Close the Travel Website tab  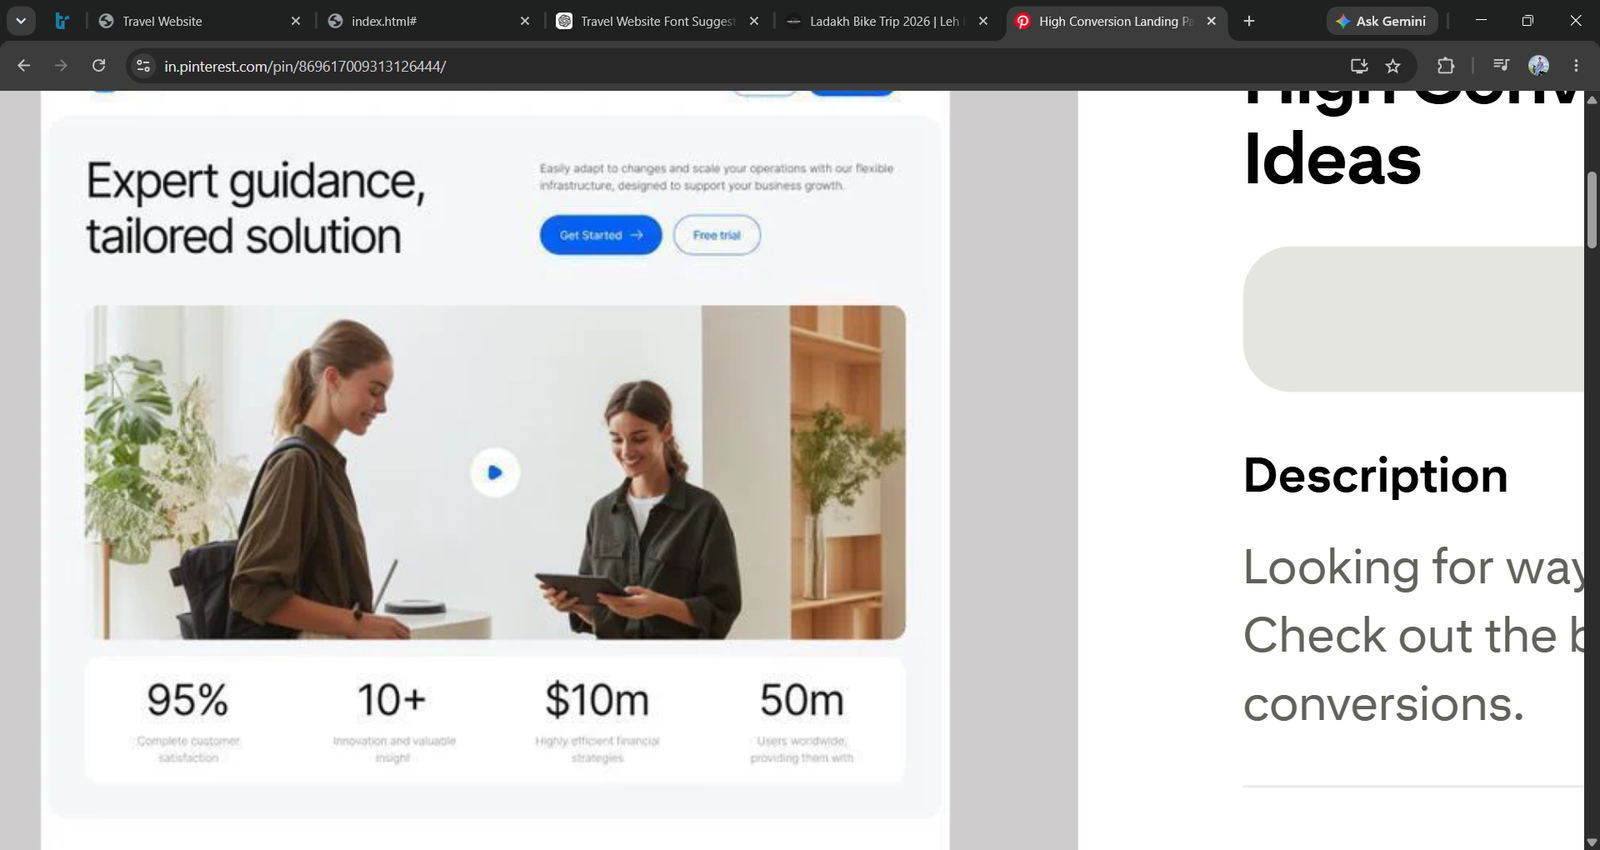(x=295, y=21)
